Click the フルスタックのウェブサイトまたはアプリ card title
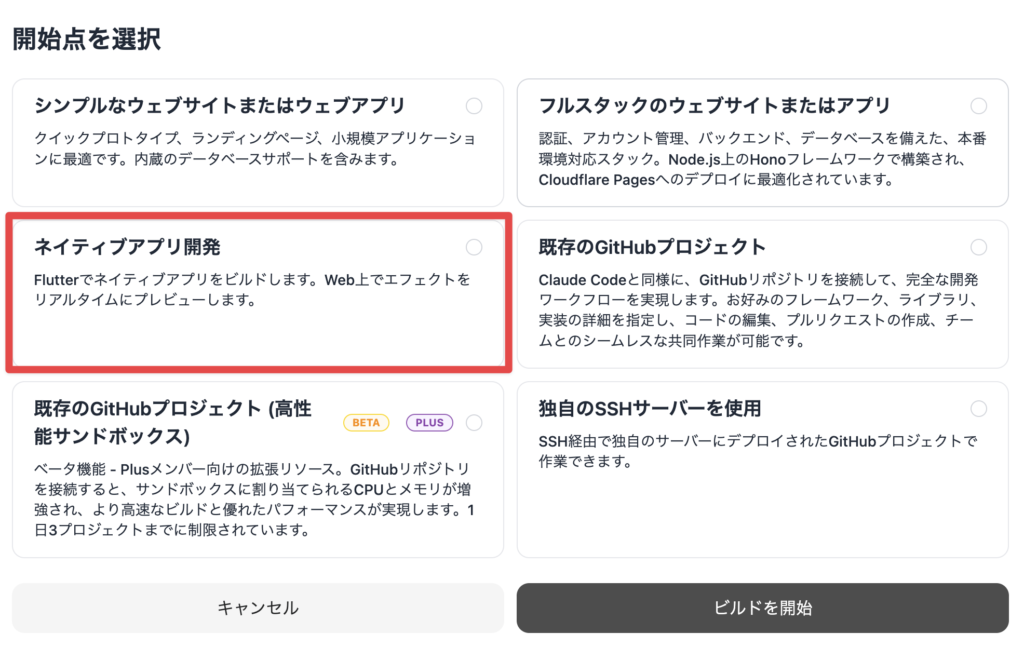 click(x=714, y=106)
